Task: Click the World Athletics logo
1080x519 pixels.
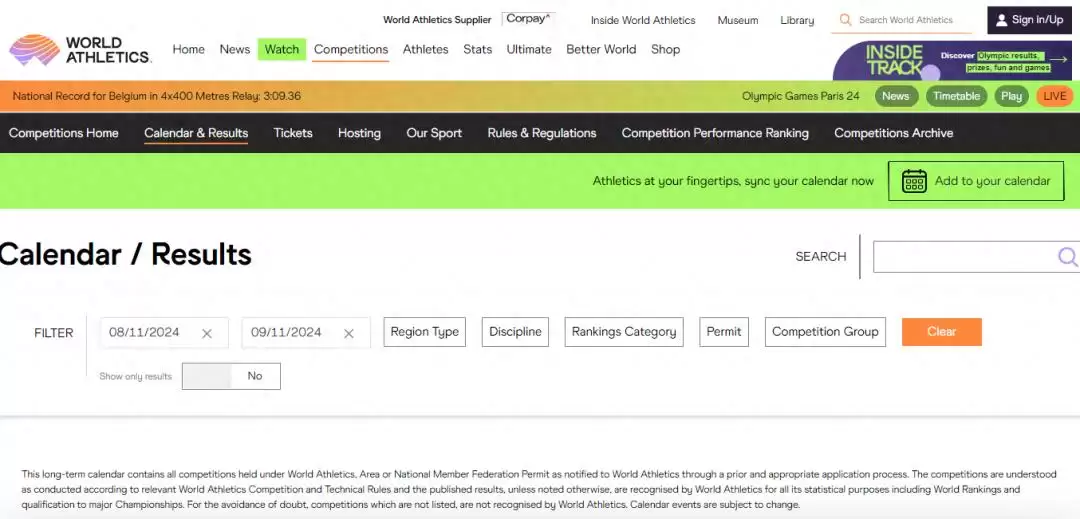Action: [x=80, y=50]
